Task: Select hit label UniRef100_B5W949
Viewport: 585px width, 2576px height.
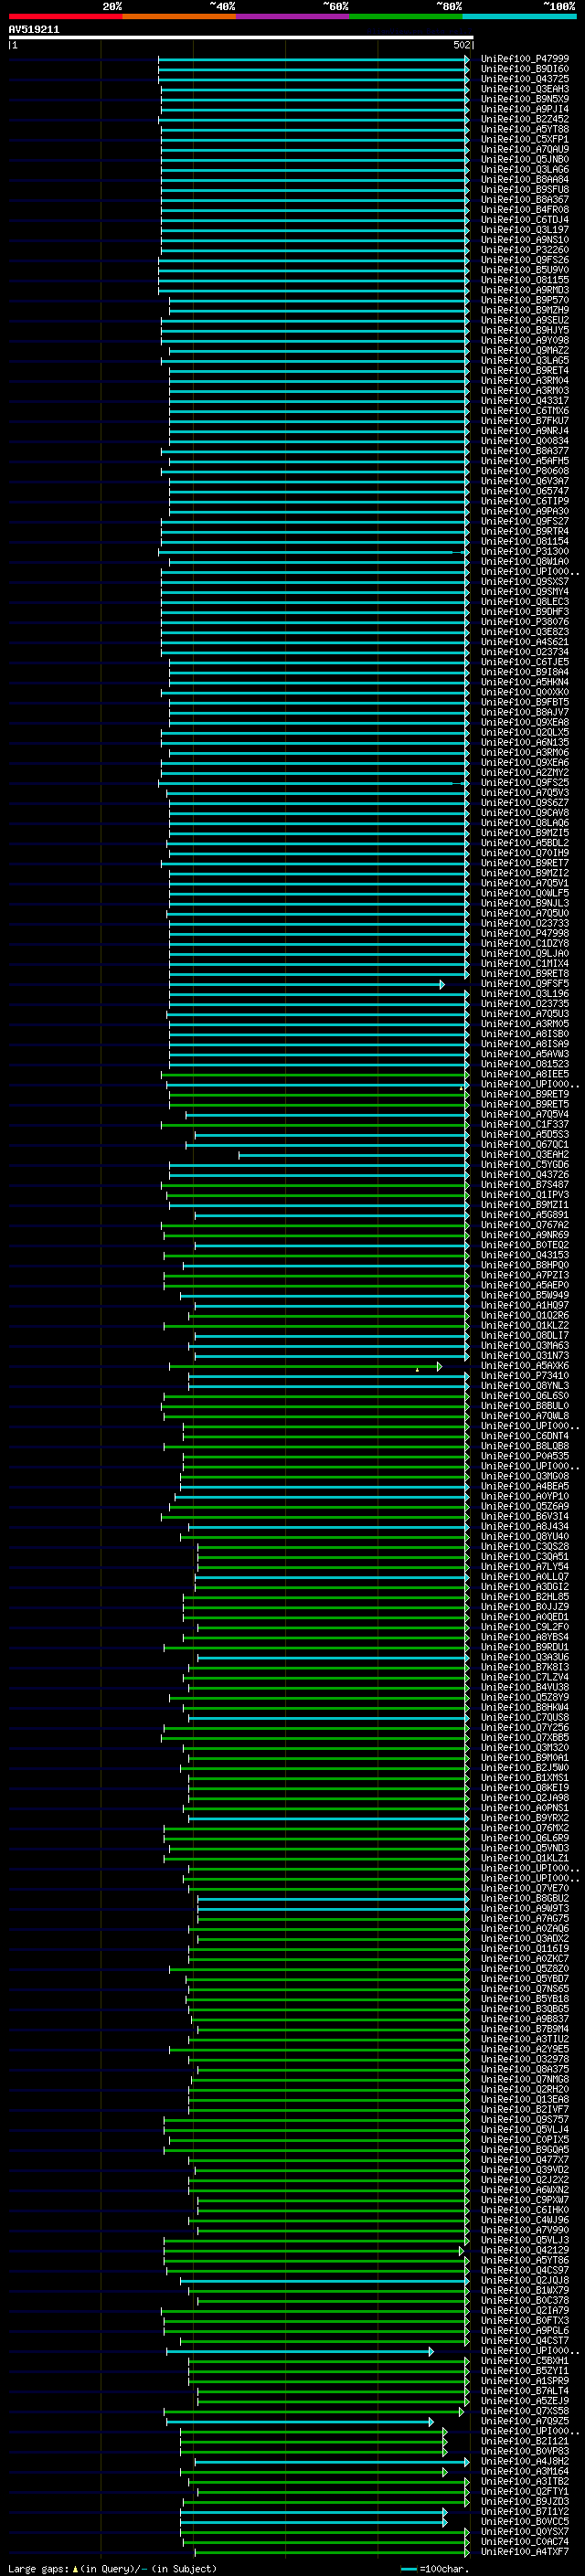Action: [x=525, y=1296]
